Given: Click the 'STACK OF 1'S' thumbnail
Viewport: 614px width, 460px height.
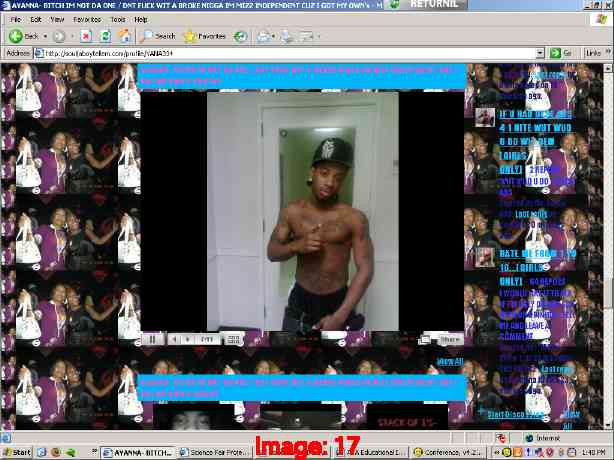Looking at the screenshot, I should (x=407, y=417).
